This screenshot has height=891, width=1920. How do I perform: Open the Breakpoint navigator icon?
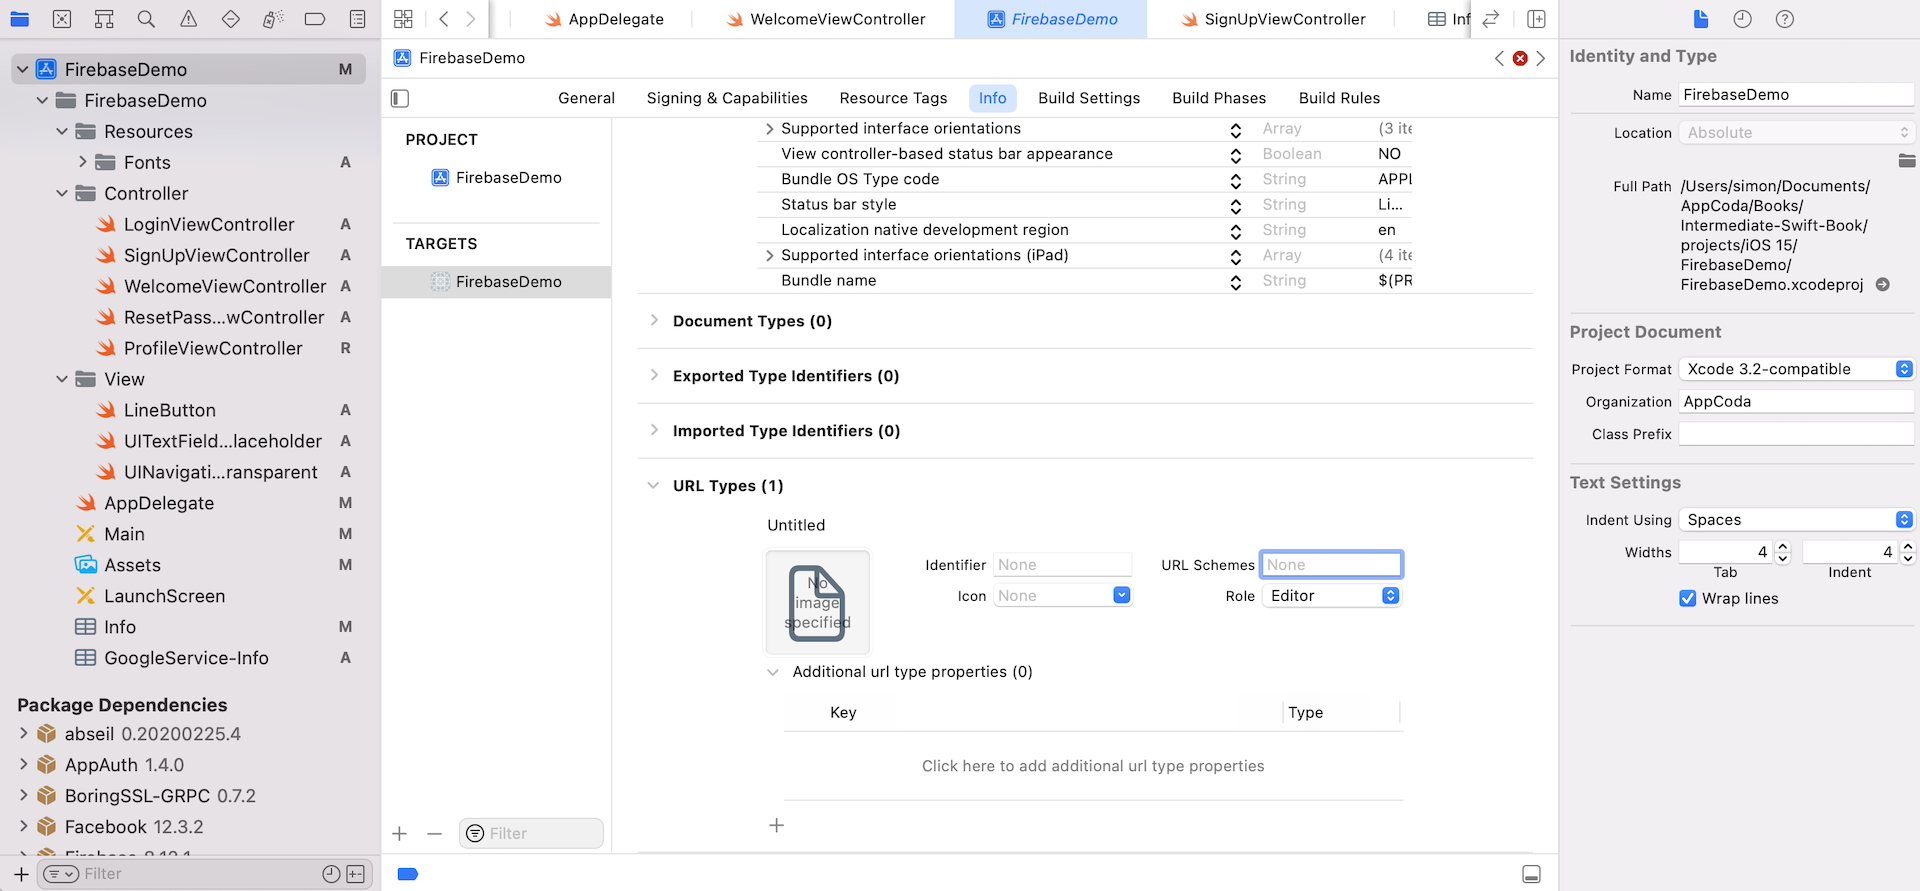point(314,19)
